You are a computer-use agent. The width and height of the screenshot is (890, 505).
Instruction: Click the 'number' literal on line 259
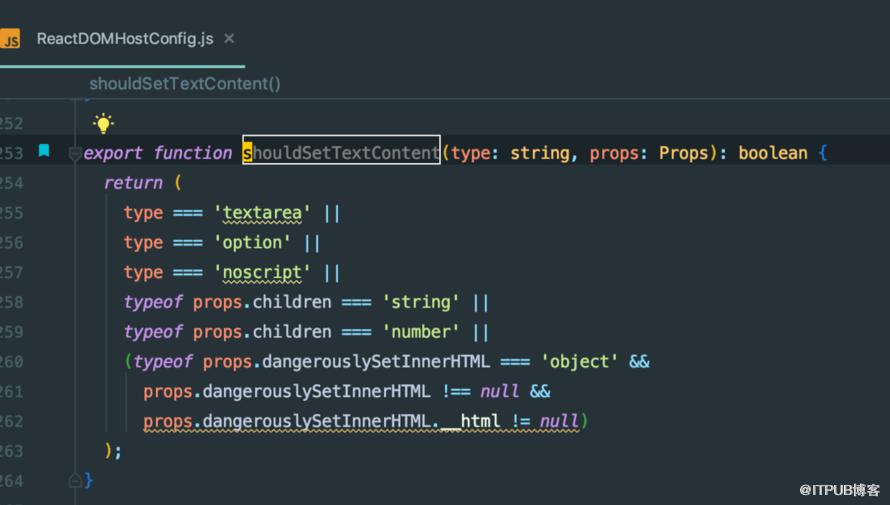421,331
